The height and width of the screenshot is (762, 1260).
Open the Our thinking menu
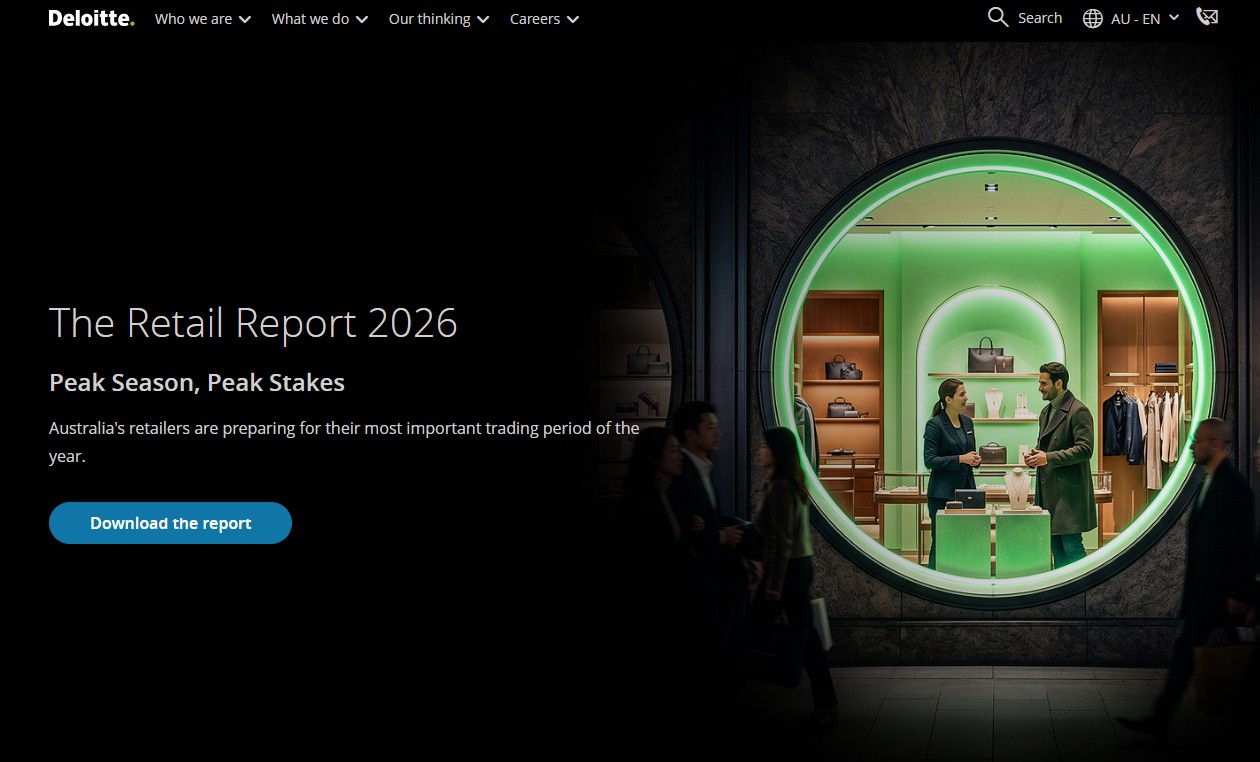(x=430, y=19)
